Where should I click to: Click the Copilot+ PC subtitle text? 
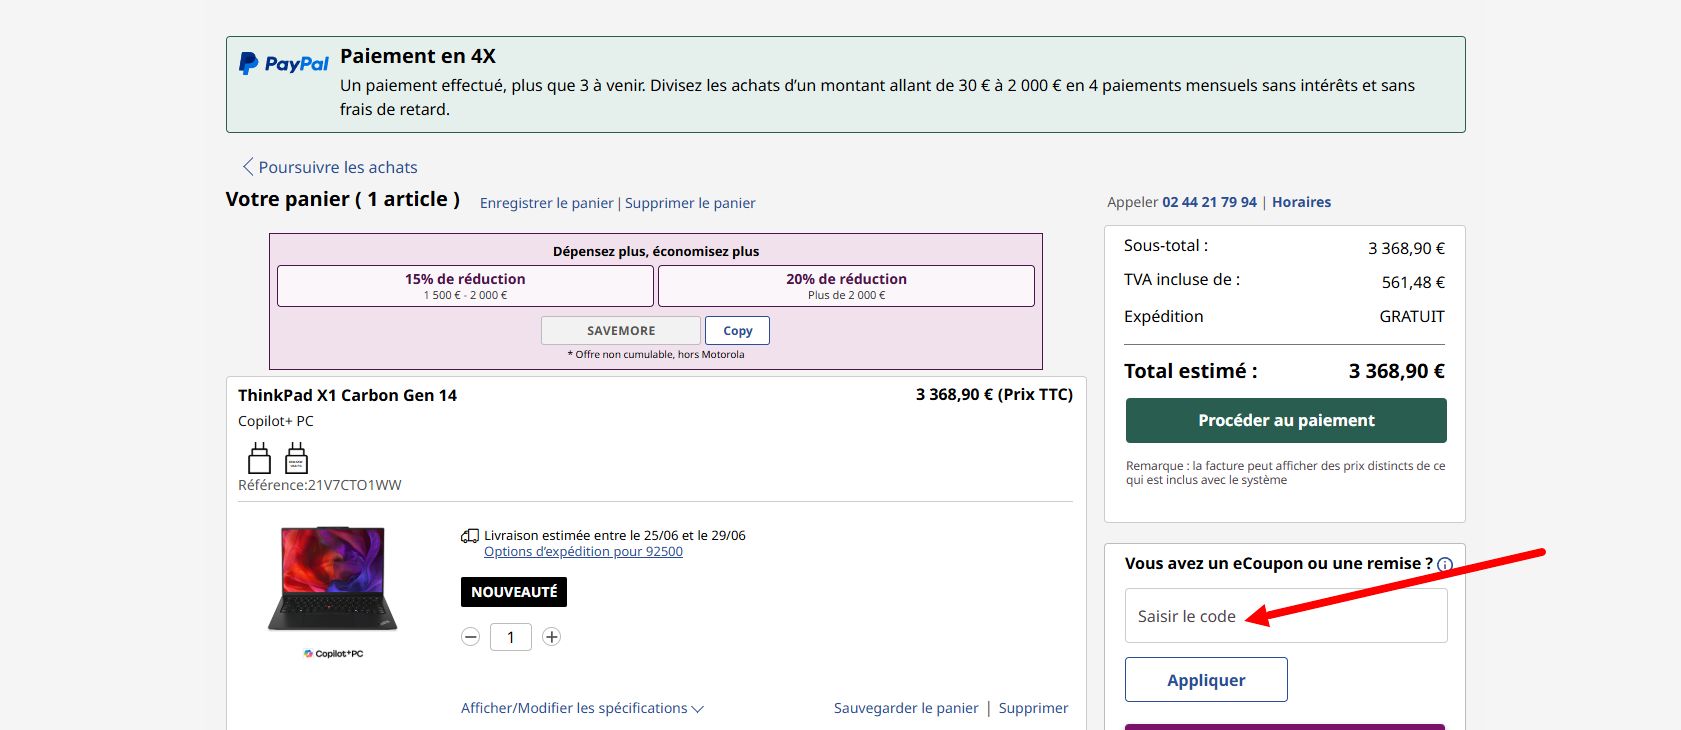click(x=276, y=421)
